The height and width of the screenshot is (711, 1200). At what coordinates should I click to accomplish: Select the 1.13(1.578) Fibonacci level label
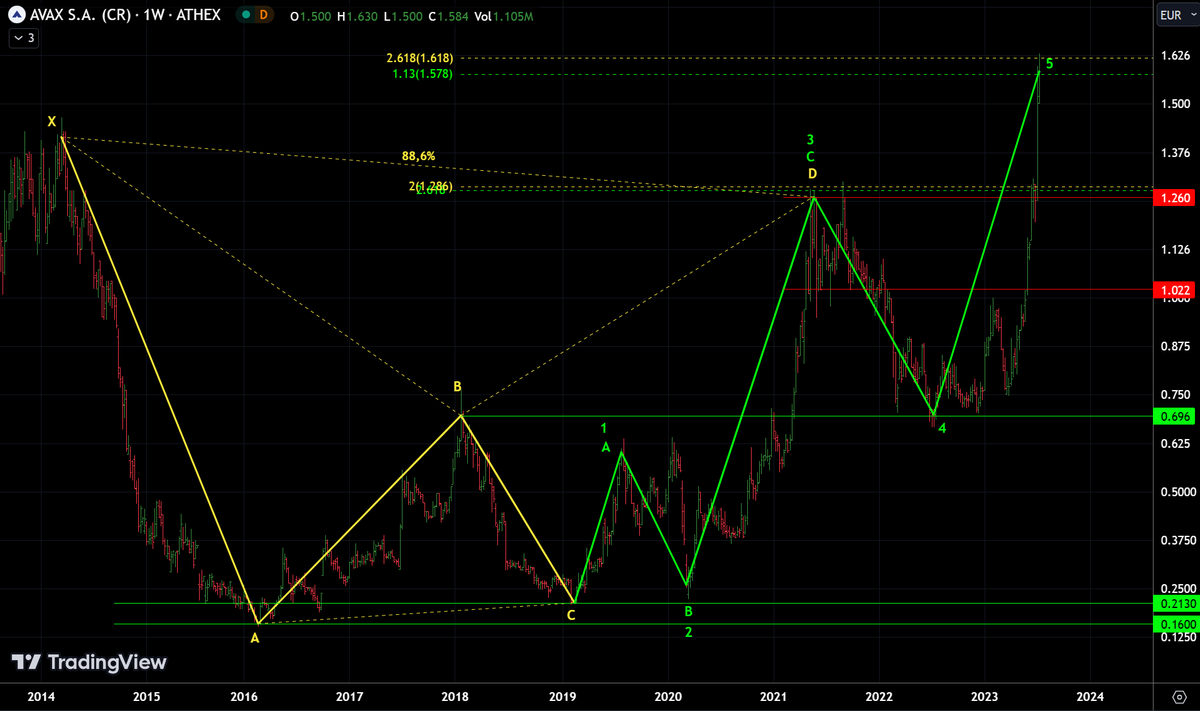tap(423, 74)
